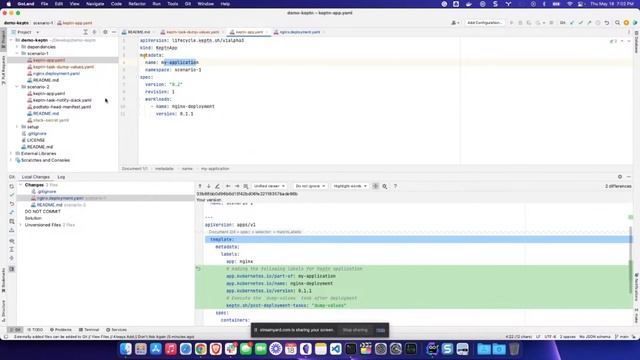This screenshot has height=360, width=640.
Task: Hide the Project panel with minus icon
Action: coord(114,32)
